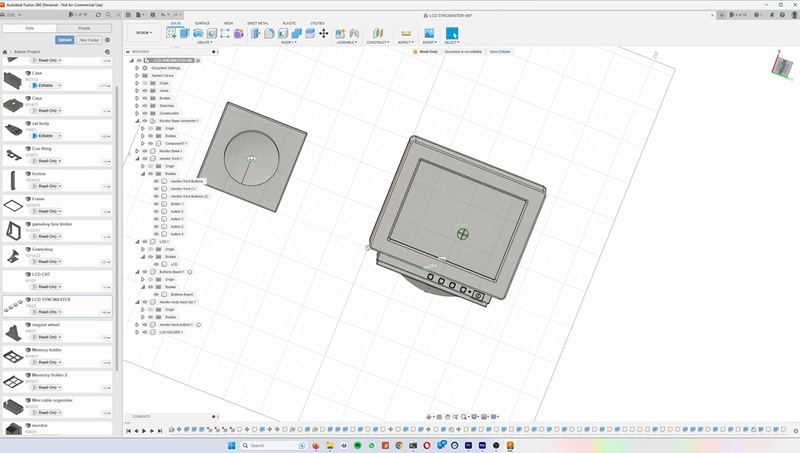The height and width of the screenshot is (453, 800).
Task: Open the DESIGN workspace dropdown
Action: coord(144,33)
